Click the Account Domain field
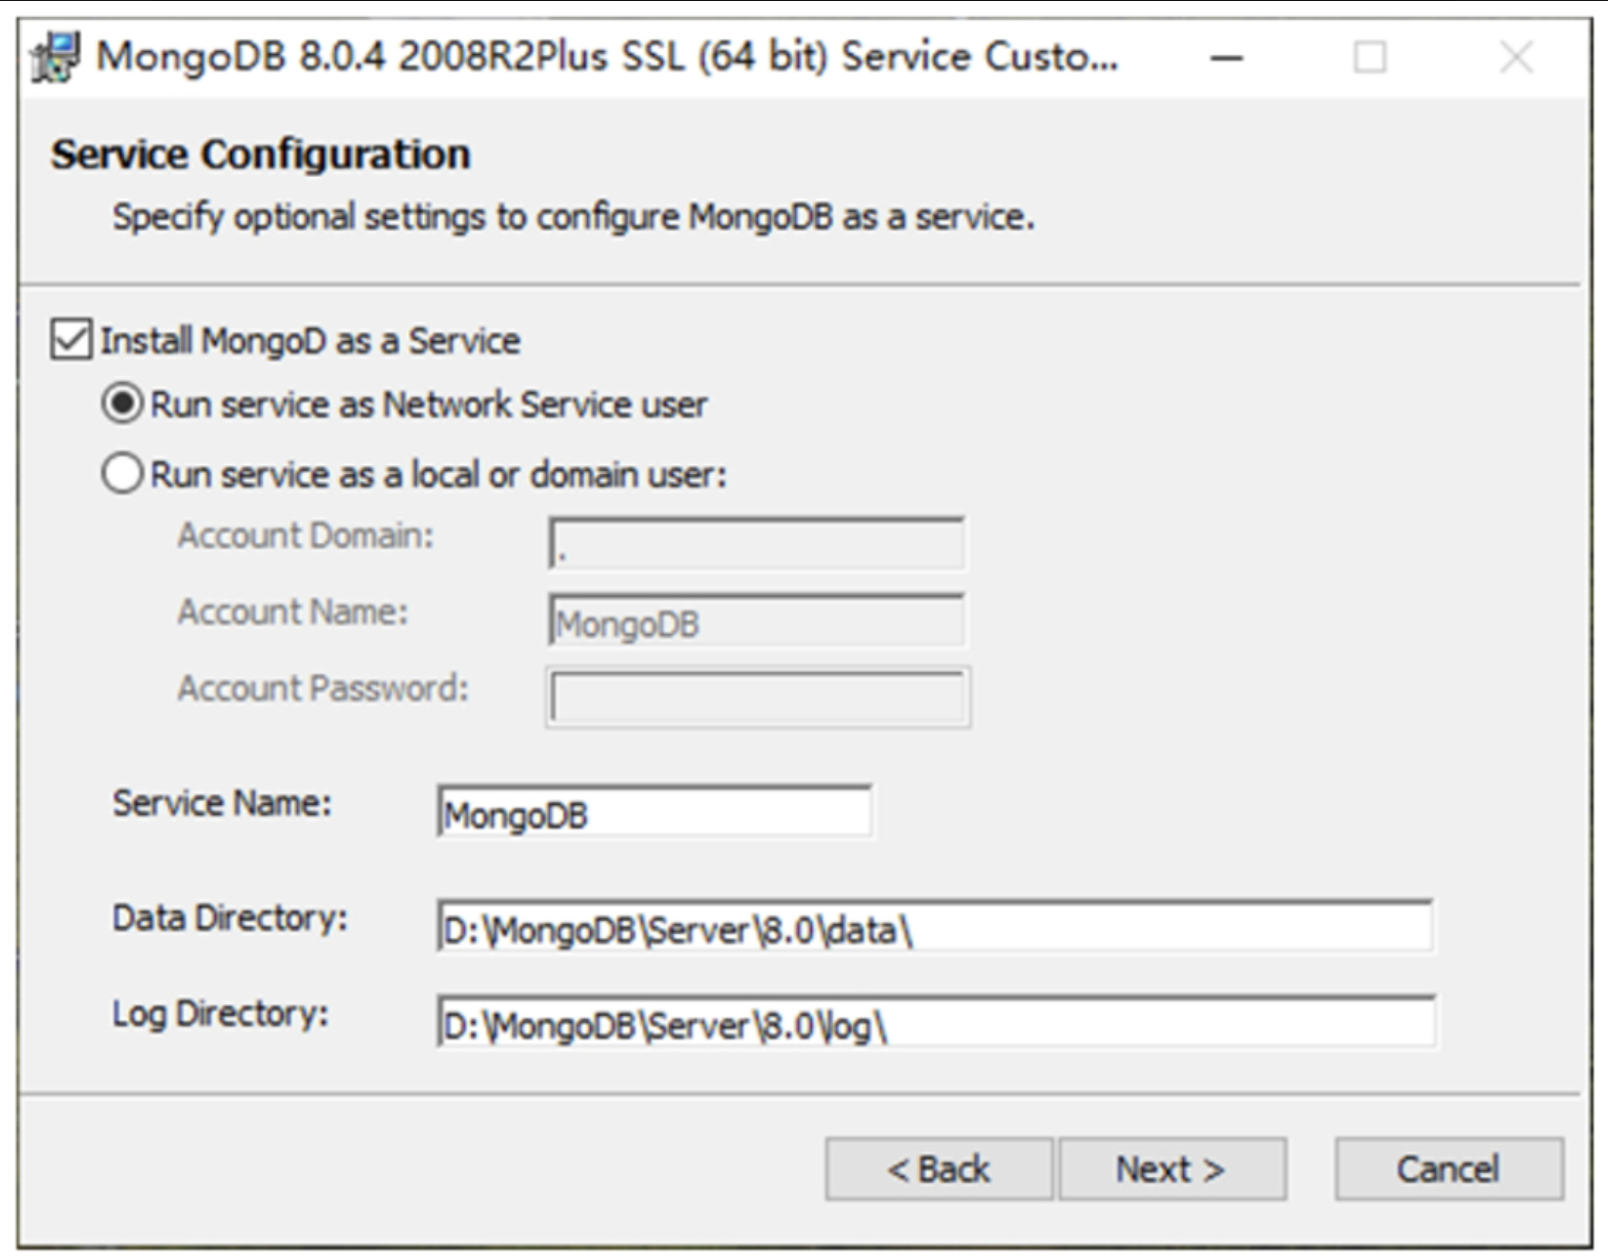1608x1260 pixels. click(x=757, y=544)
